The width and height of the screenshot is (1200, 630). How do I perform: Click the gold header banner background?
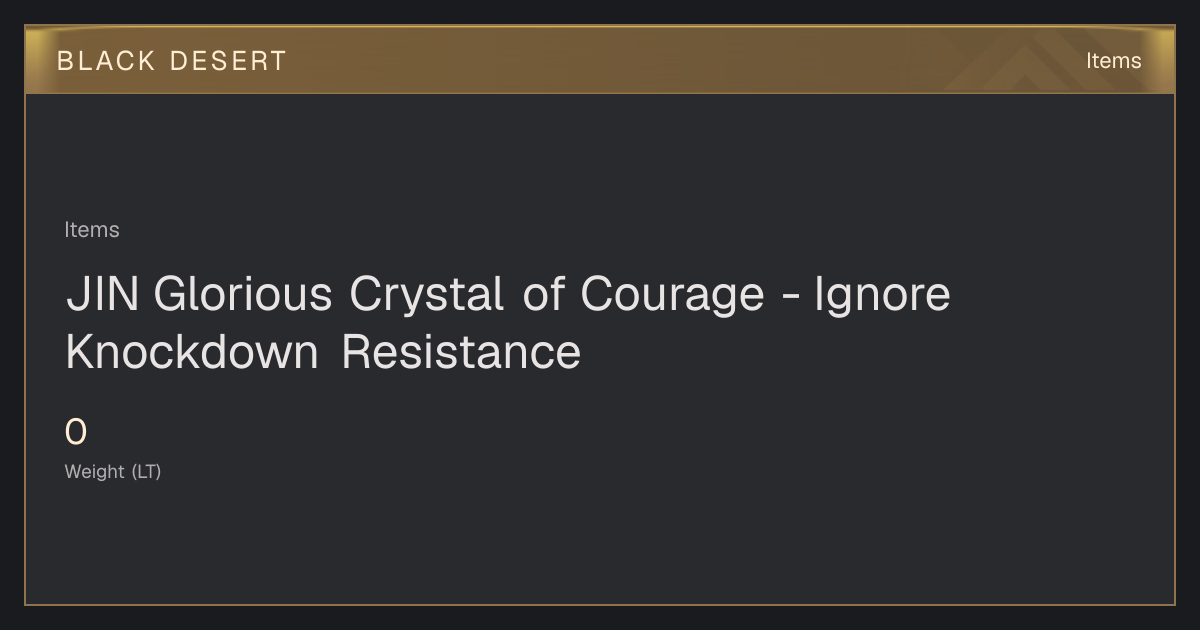click(600, 61)
